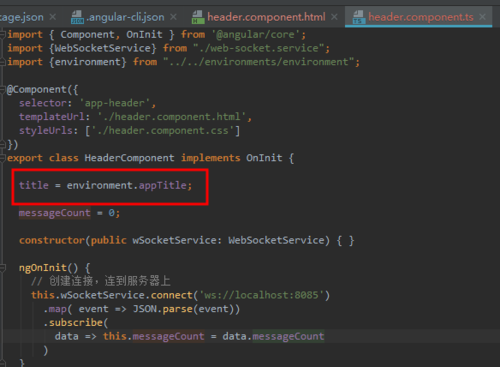This screenshot has height=367, width=500.
Task: Click the HeaderComponent class name
Action: tap(129, 158)
